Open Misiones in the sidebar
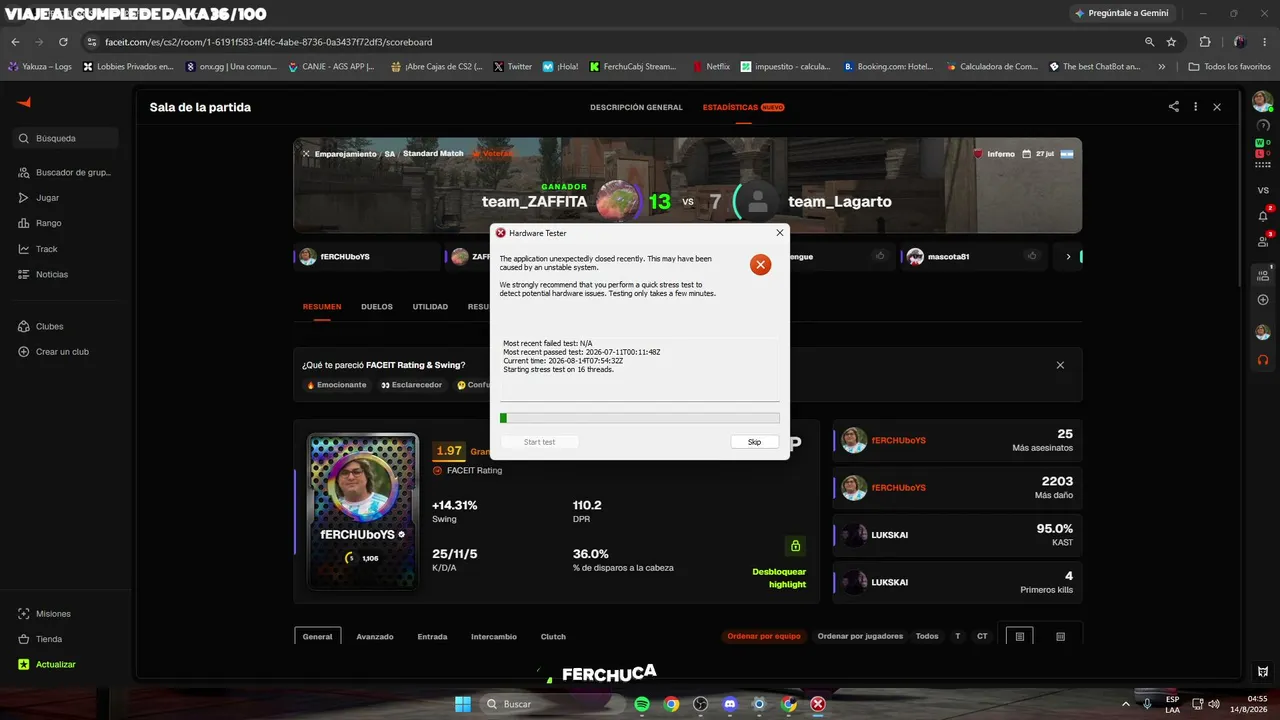The image size is (1280, 720). [x=45, y=614]
